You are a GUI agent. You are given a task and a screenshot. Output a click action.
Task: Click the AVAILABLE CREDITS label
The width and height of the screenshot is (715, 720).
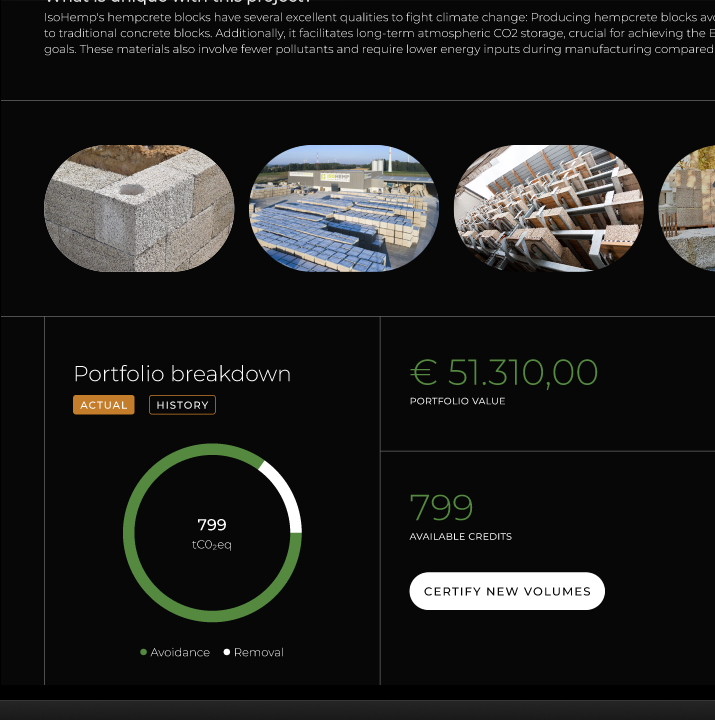click(x=460, y=537)
